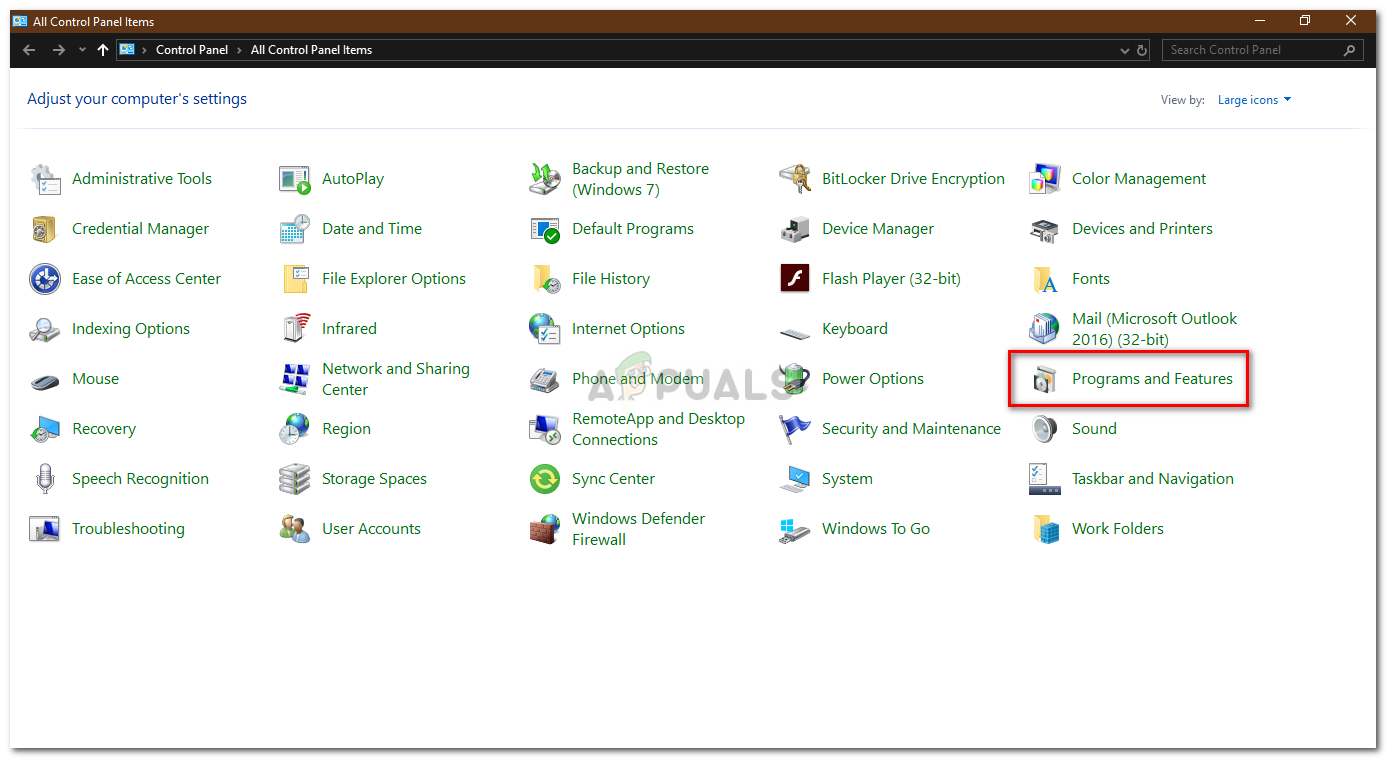Expand the recent locations arrow in navigation
This screenshot has height=759, width=1387.
82,50
